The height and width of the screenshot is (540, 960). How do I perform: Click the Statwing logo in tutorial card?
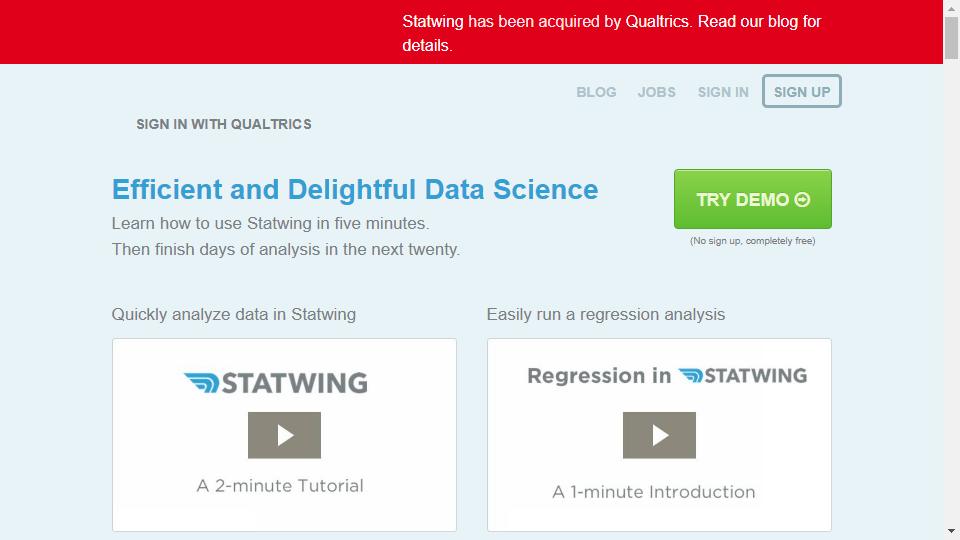[276, 382]
